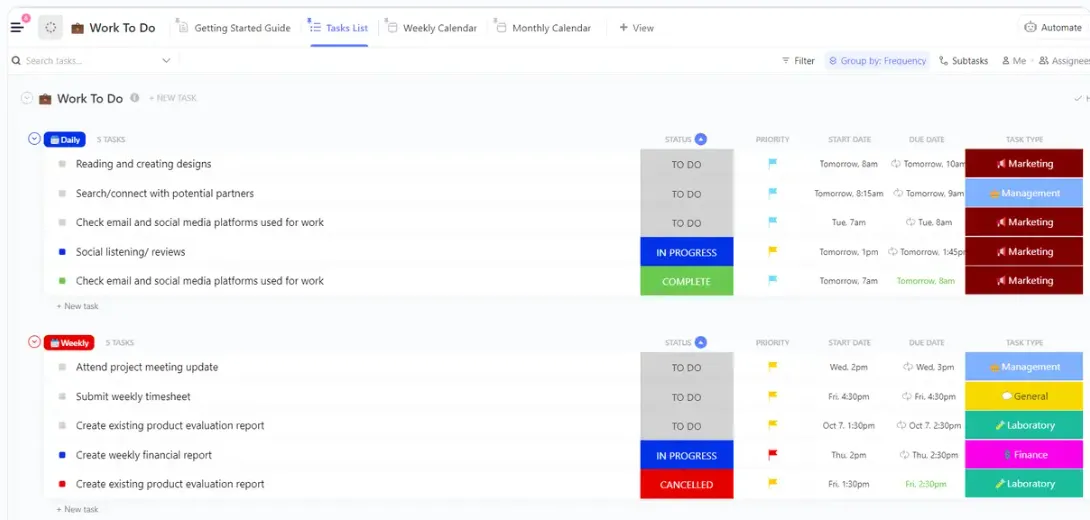The width and height of the screenshot is (1090, 520).
Task: Click Group by: Frequency button
Action: (x=877, y=61)
